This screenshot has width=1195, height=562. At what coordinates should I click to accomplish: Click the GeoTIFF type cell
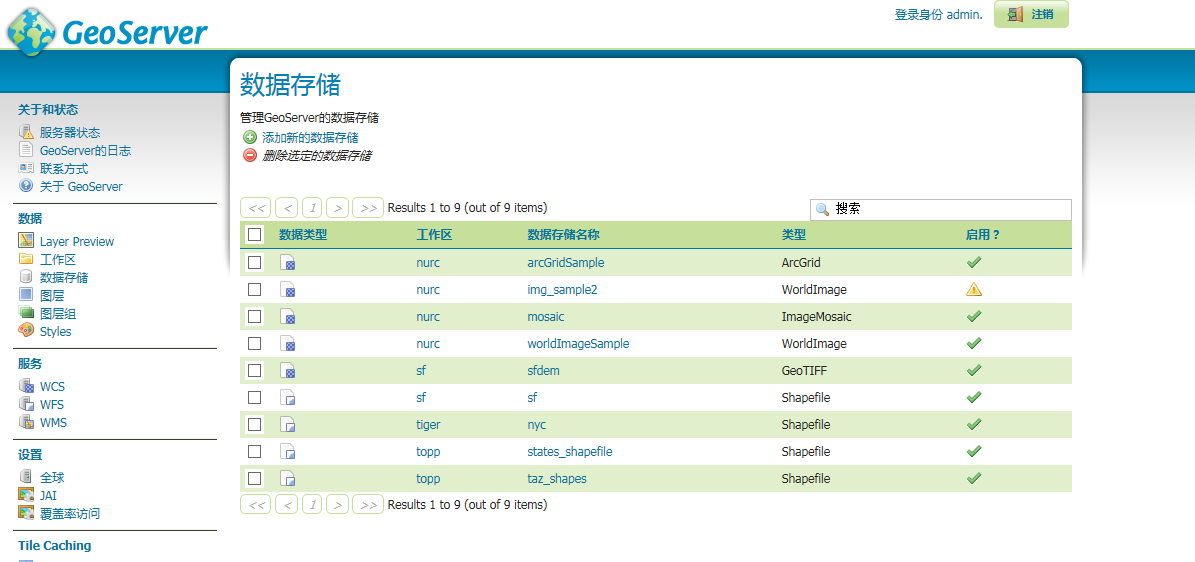pyautogui.click(x=804, y=371)
